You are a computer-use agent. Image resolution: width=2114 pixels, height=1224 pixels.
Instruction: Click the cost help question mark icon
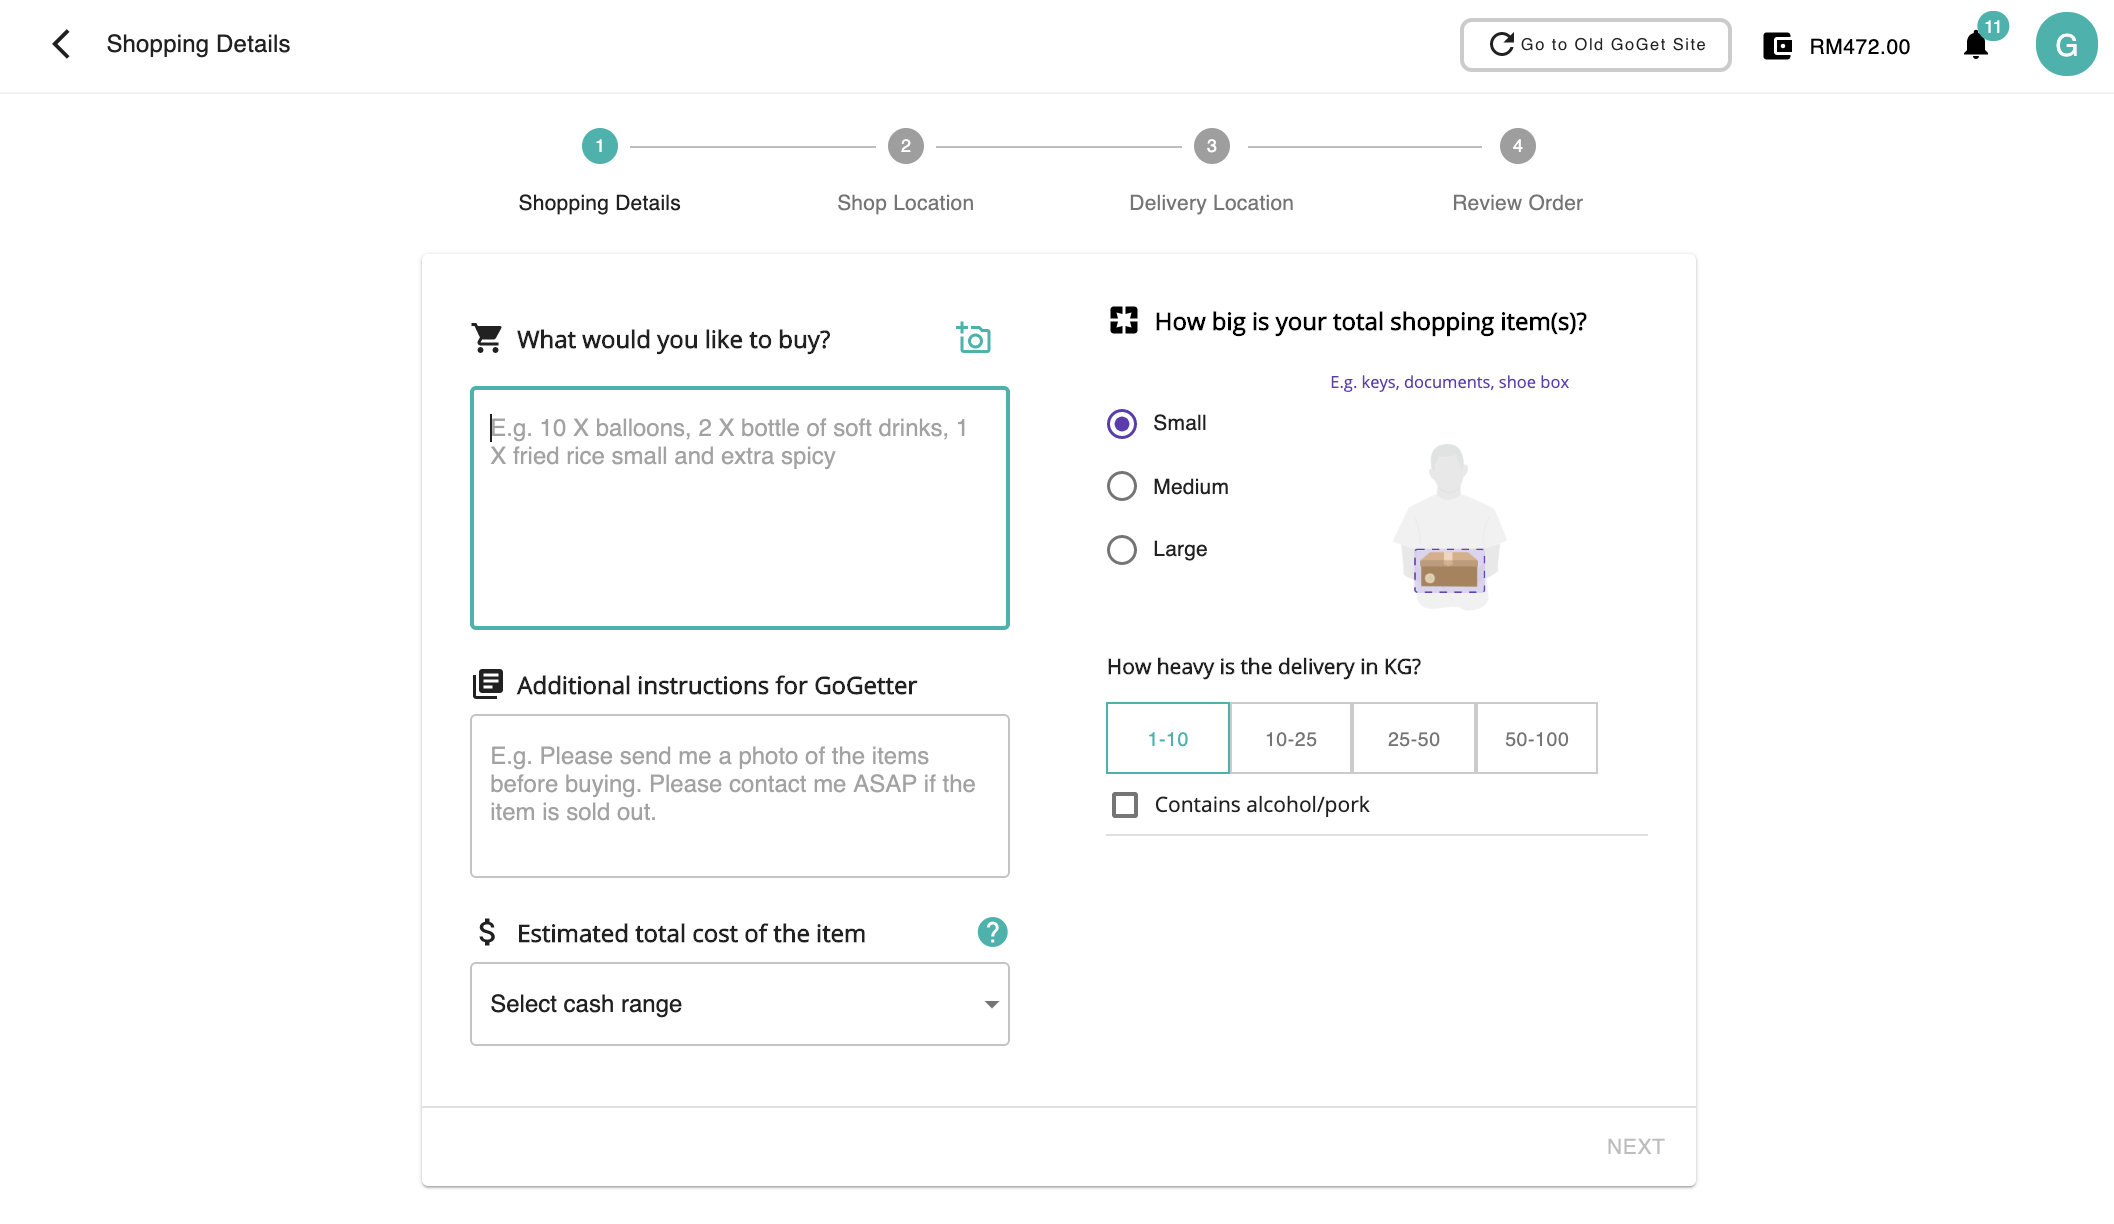pyautogui.click(x=992, y=932)
